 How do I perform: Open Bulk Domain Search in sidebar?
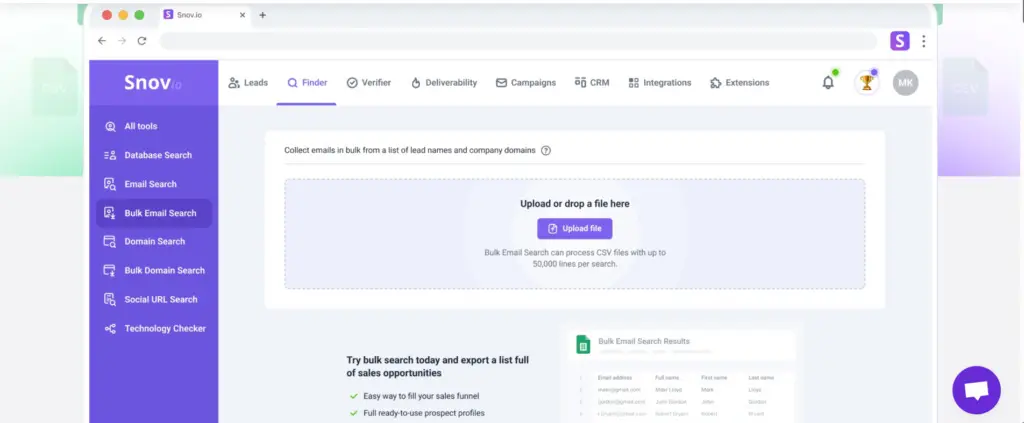(x=154, y=270)
